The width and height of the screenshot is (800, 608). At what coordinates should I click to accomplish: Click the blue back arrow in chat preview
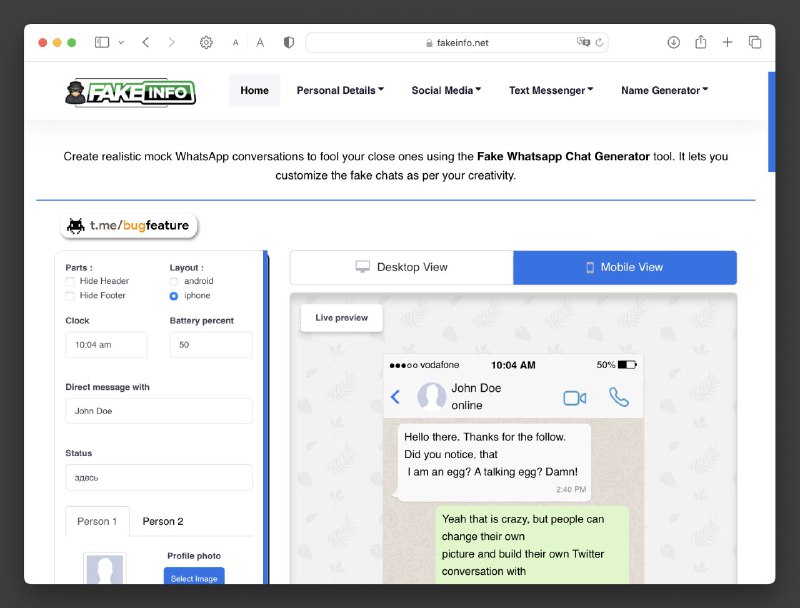395,397
